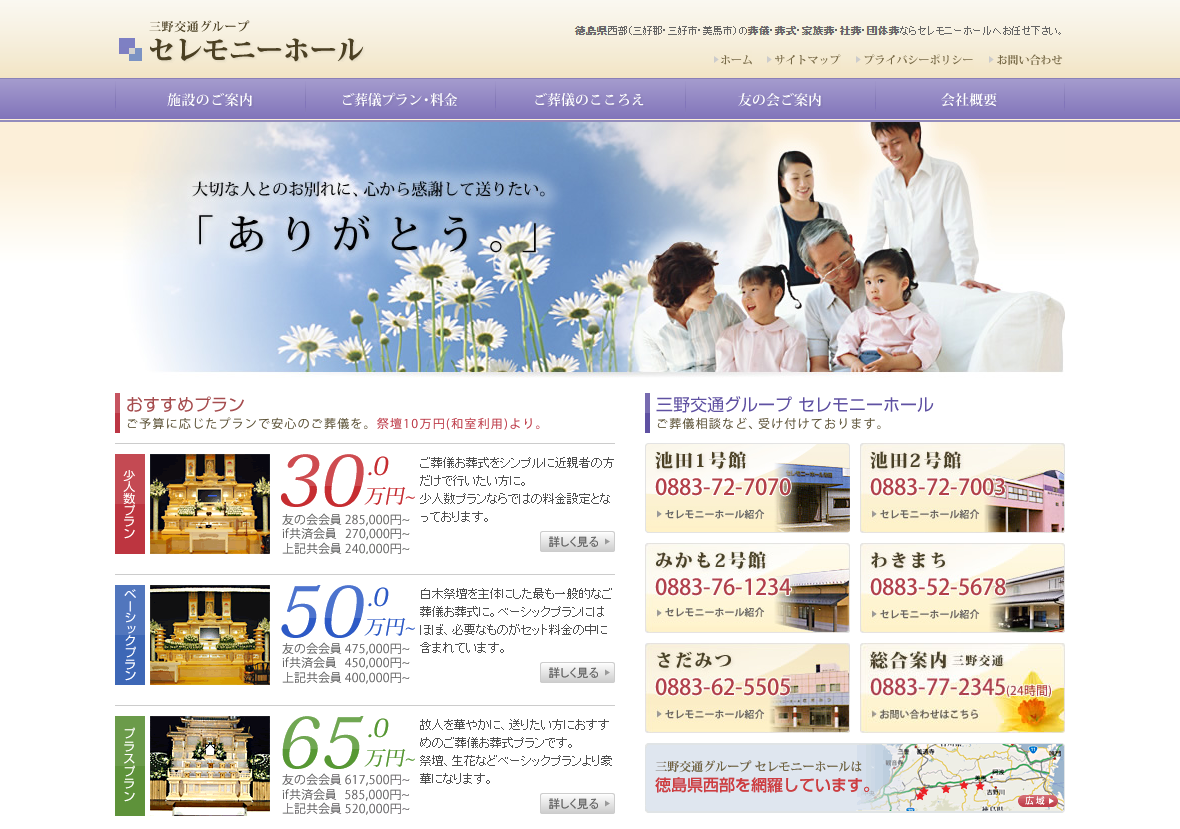Open 友の会ご案内 menu item

tap(780, 100)
